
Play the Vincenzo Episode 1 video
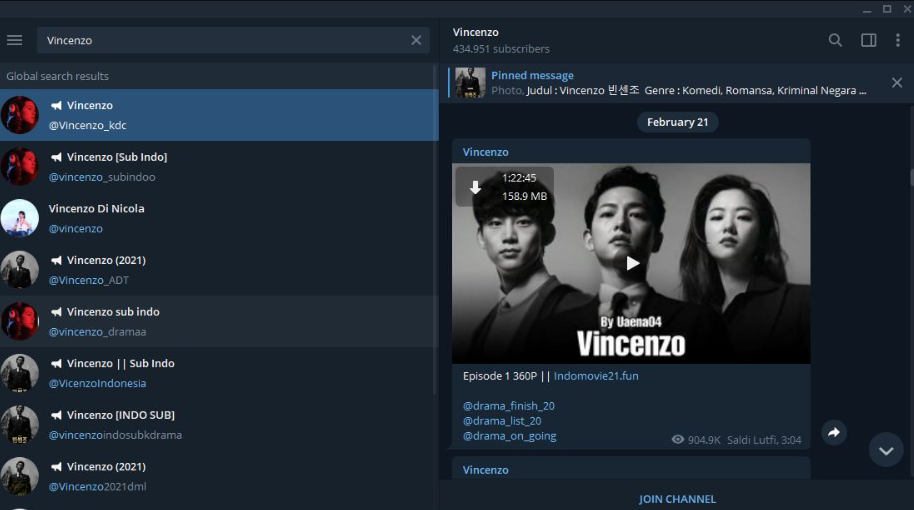[632, 263]
